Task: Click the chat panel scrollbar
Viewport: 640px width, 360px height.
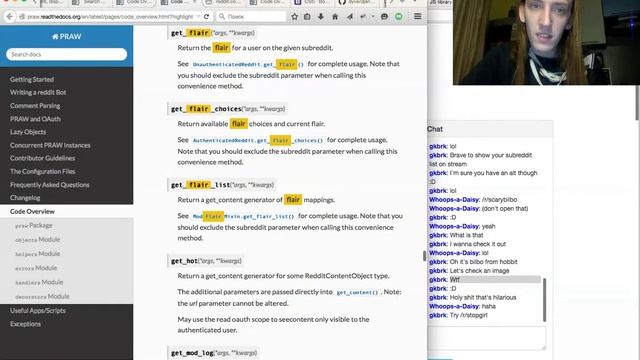Action: point(544,300)
